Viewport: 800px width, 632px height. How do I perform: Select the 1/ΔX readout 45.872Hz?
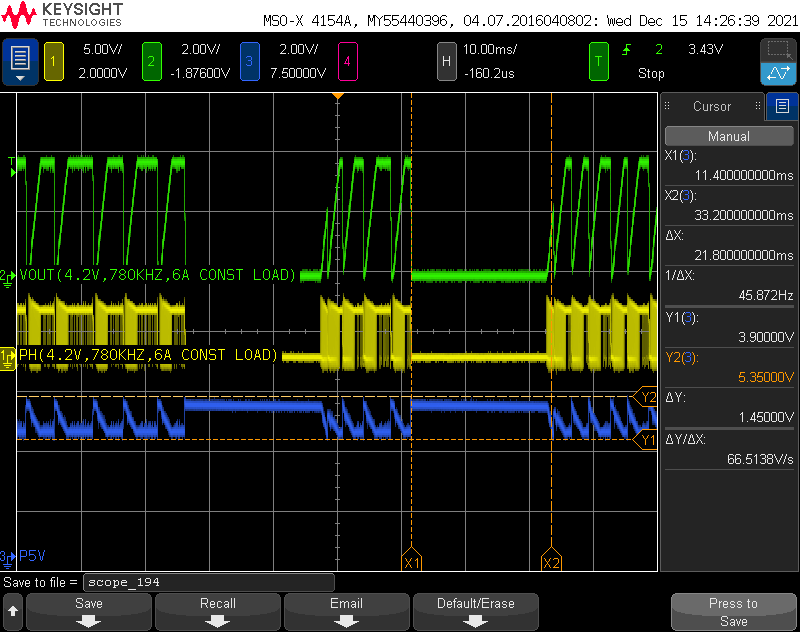click(766, 295)
